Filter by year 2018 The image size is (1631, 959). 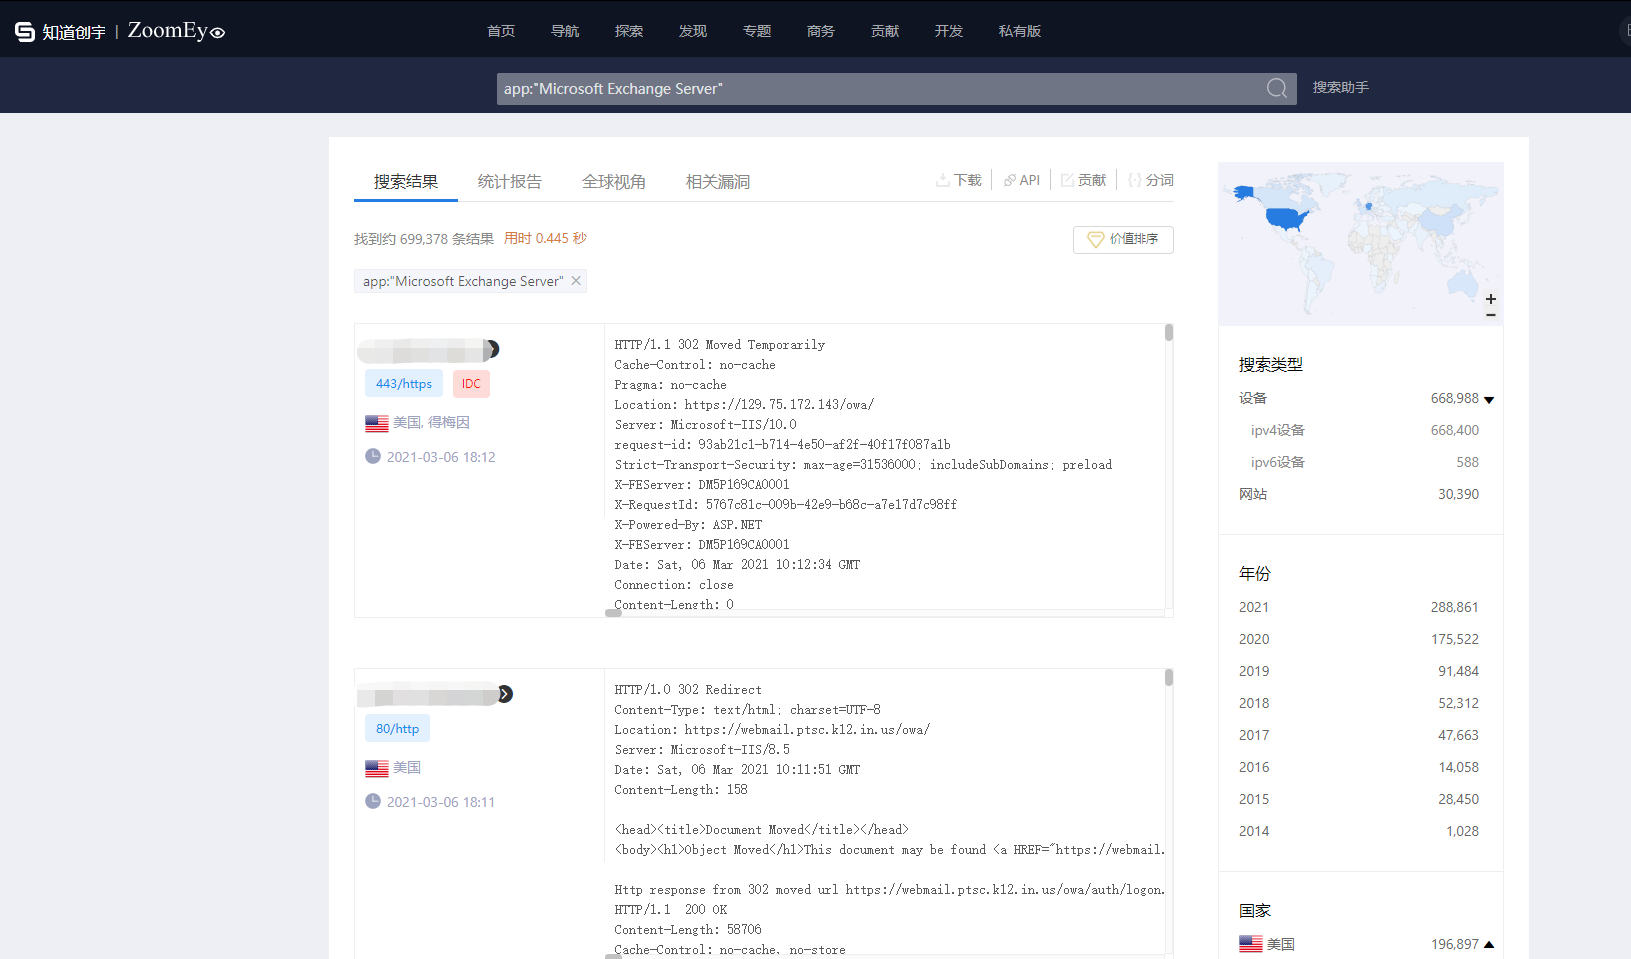pos(1254,703)
